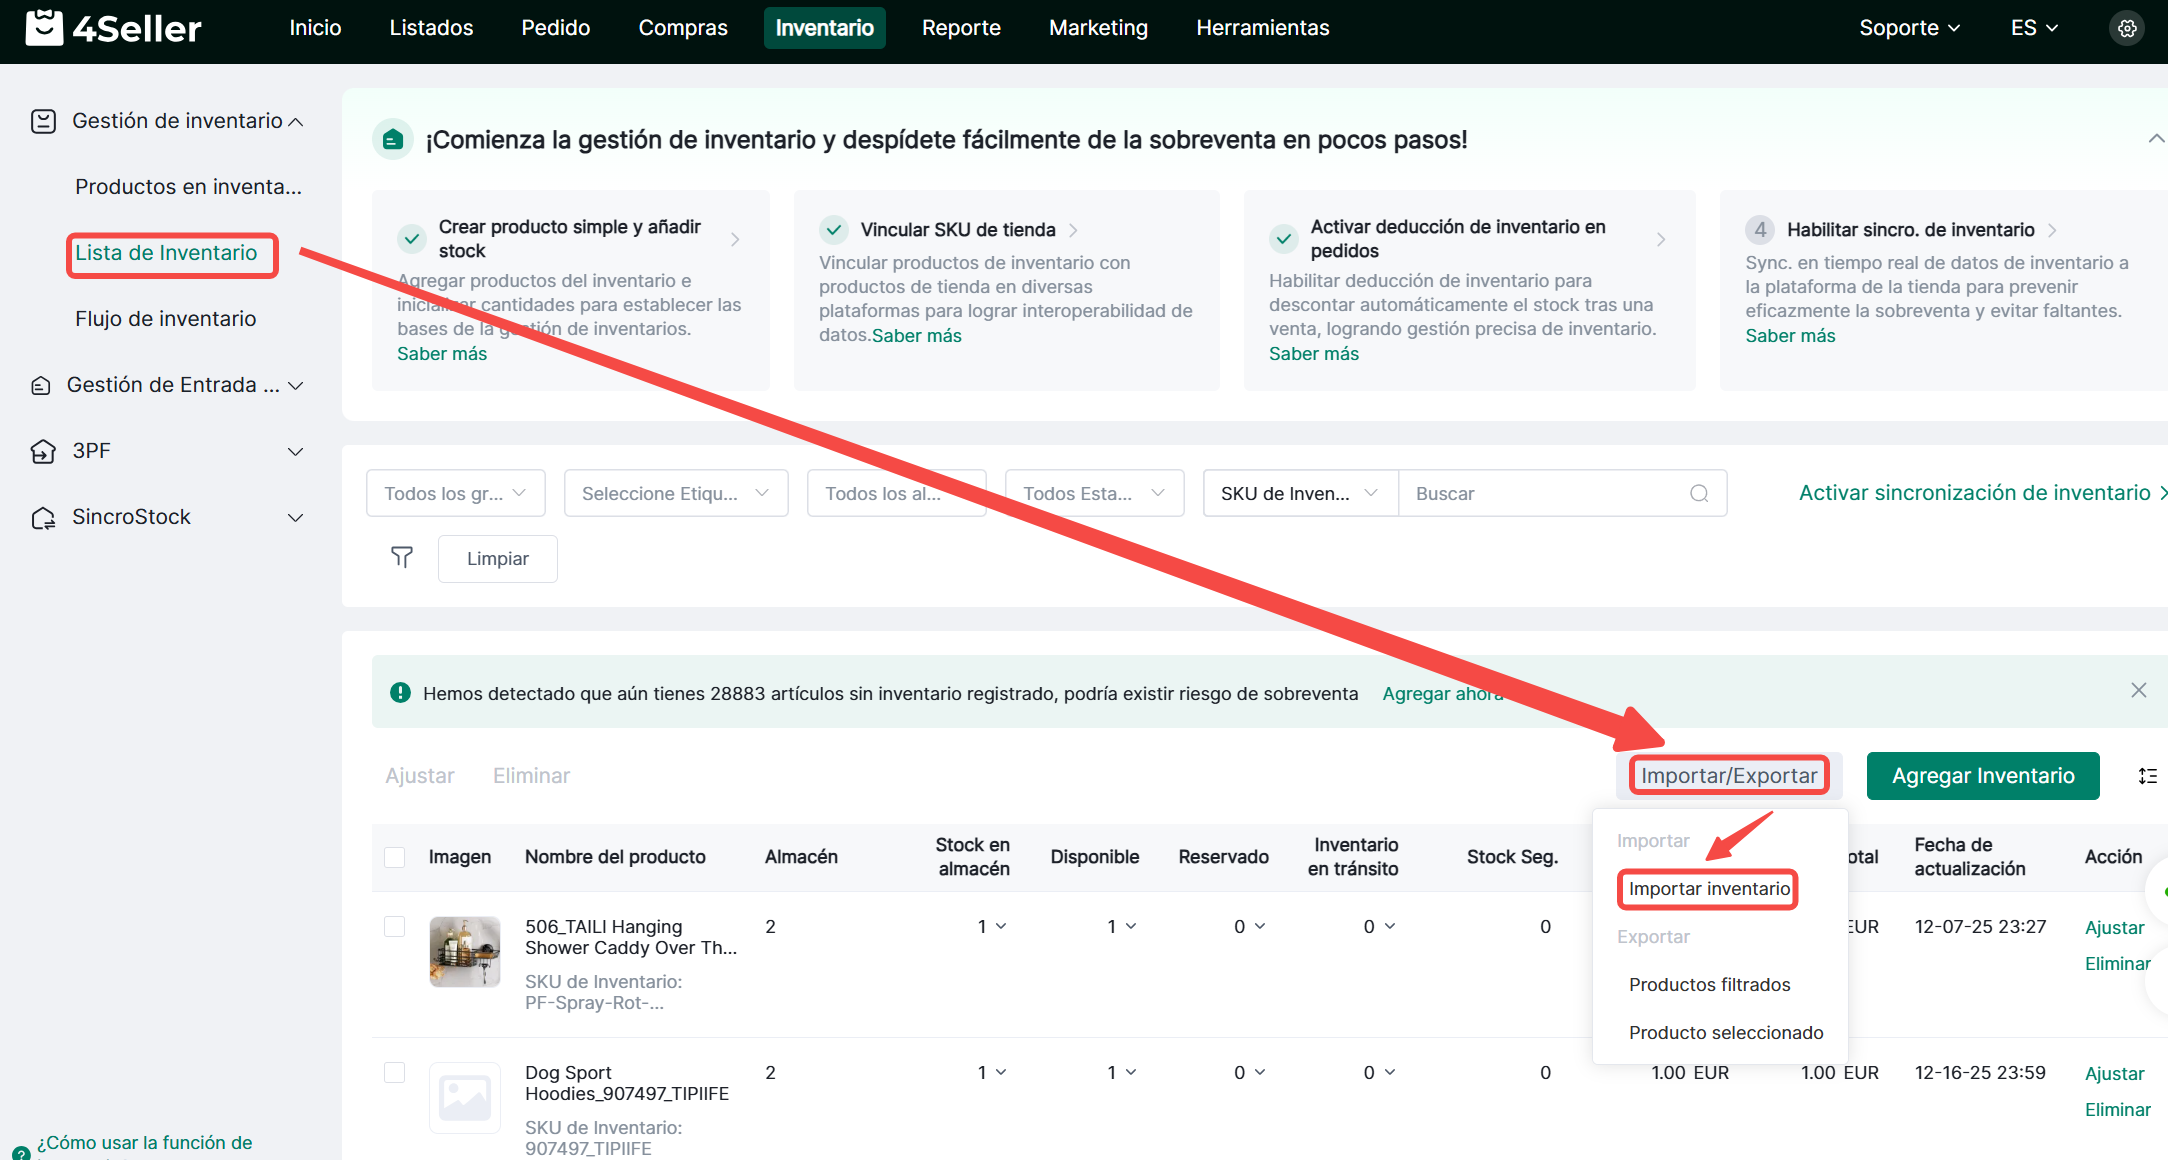Check the Dog Sport Hoodies row
This screenshot has width=2168, height=1160.
tap(395, 1072)
